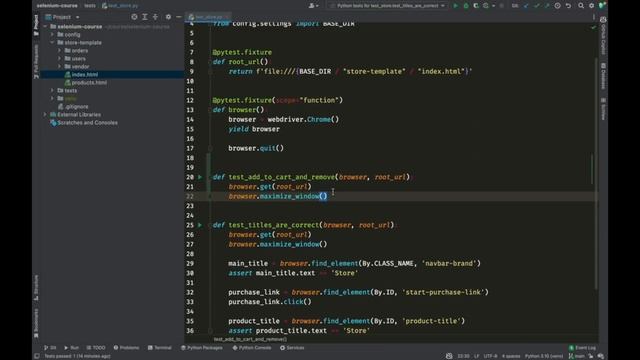Viewport: 640px width, 360px height.
Task: Open Project panel options gear
Action: click(168, 17)
